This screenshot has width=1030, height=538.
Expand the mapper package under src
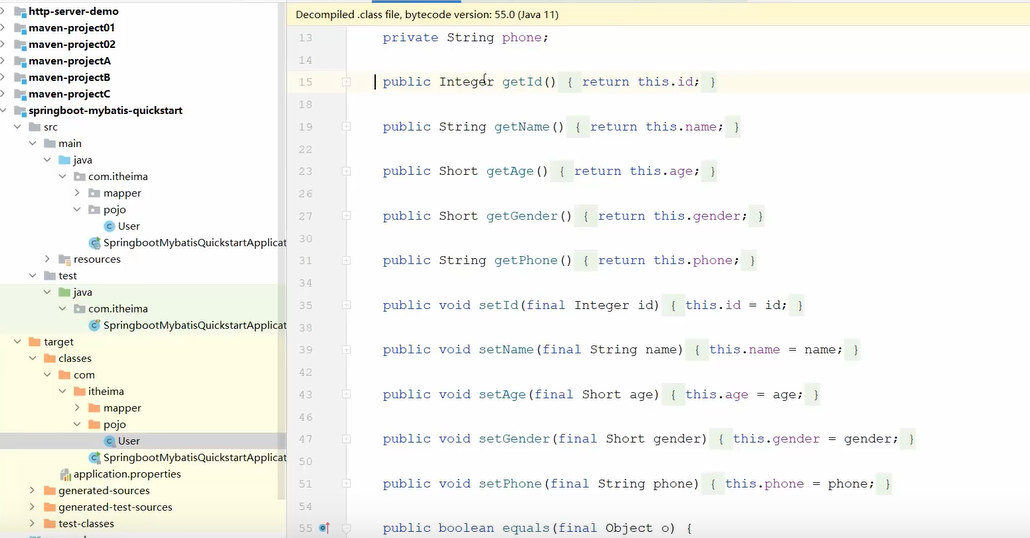point(77,193)
